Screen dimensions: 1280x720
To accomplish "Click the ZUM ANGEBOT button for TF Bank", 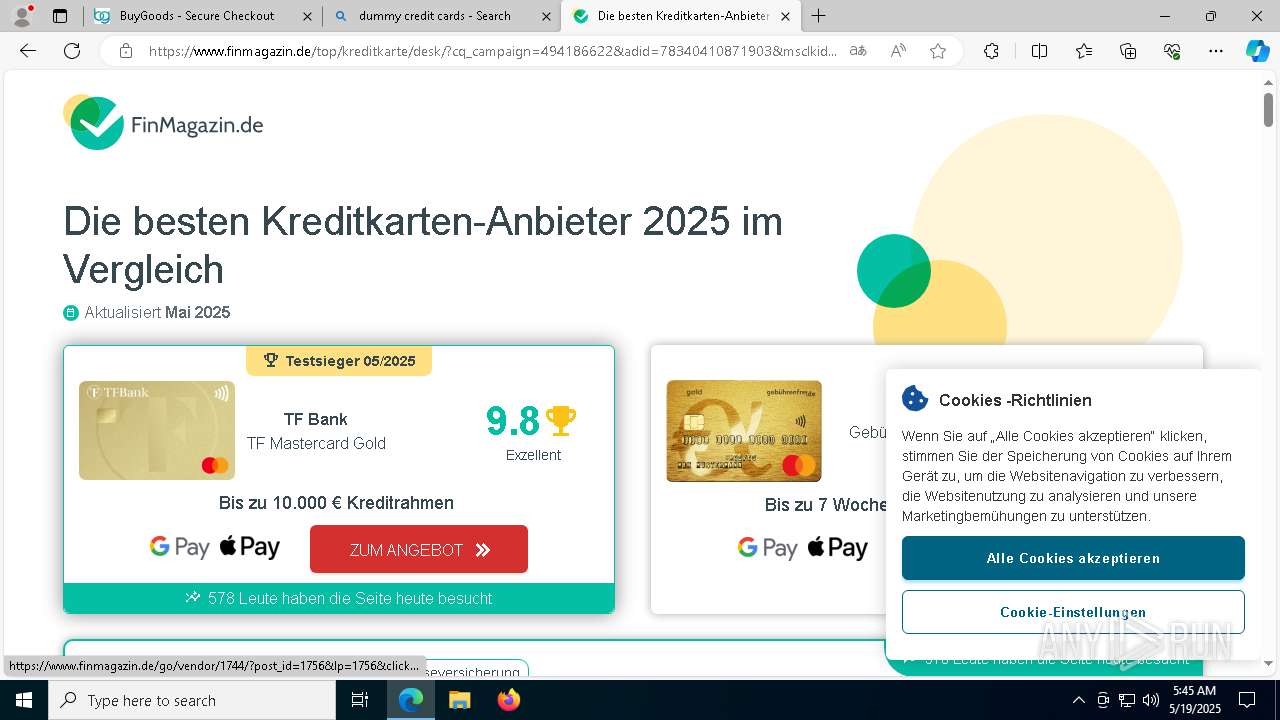I will (x=419, y=549).
